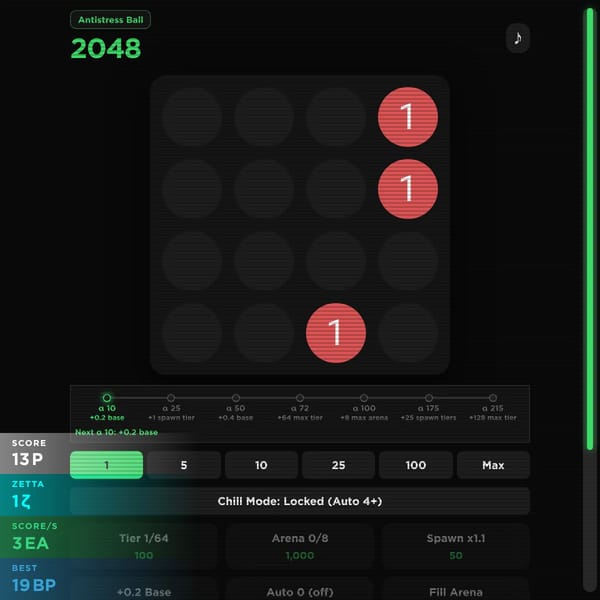Click the ZETTA 1ζ panel
Viewport: 600px width, 600px height.
34,495
